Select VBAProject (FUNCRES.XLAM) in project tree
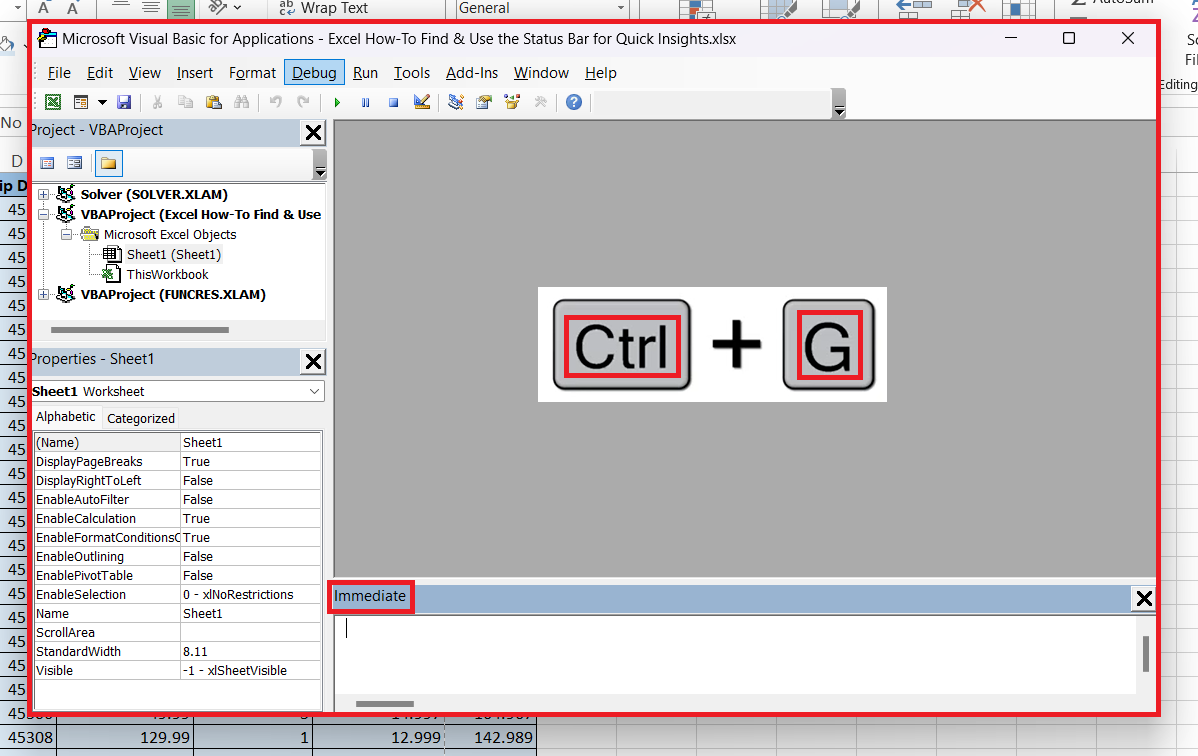This screenshot has height=756, width=1198. [x=173, y=294]
